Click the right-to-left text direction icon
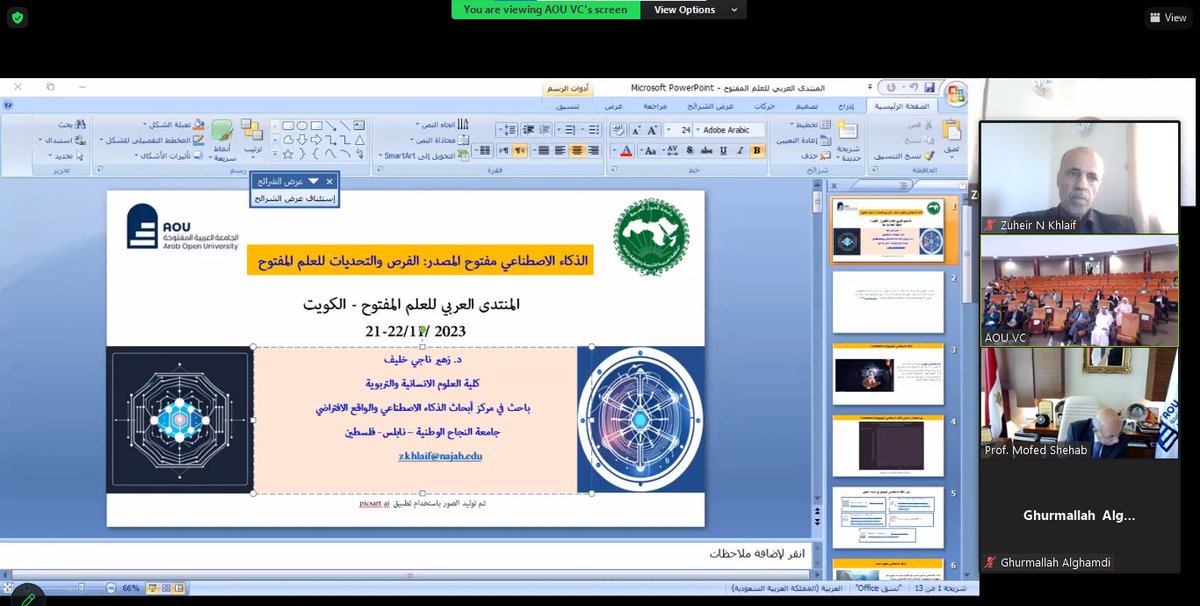This screenshot has width=1200, height=606. (x=520, y=150)
